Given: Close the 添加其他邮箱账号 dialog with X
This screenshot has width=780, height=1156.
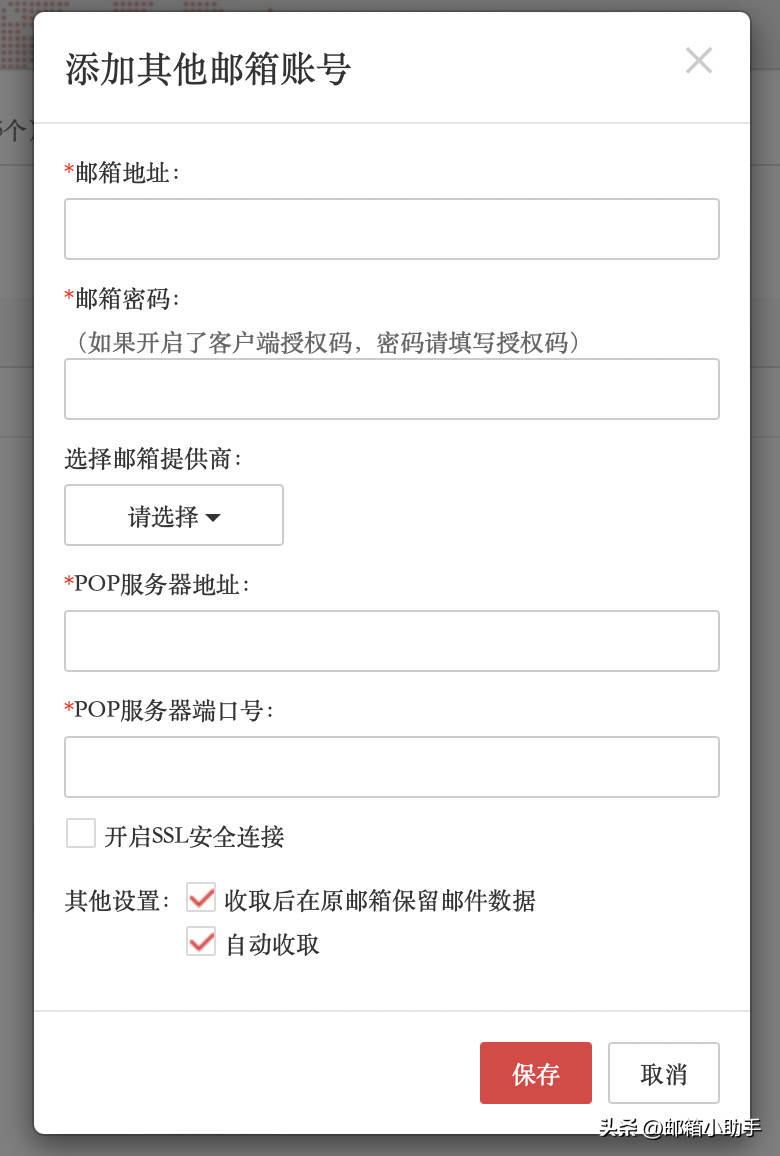Looking at the screenshot, I should [699, 60].
